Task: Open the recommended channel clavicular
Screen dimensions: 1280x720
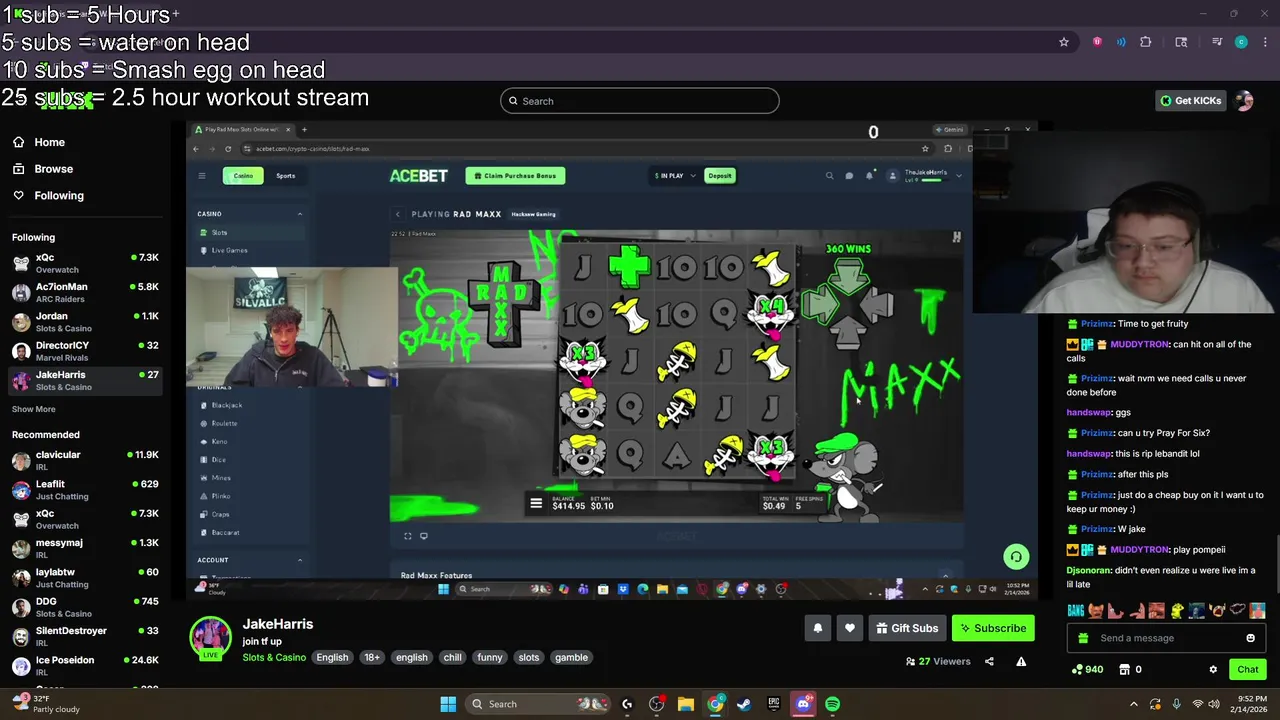Action: 85,460
